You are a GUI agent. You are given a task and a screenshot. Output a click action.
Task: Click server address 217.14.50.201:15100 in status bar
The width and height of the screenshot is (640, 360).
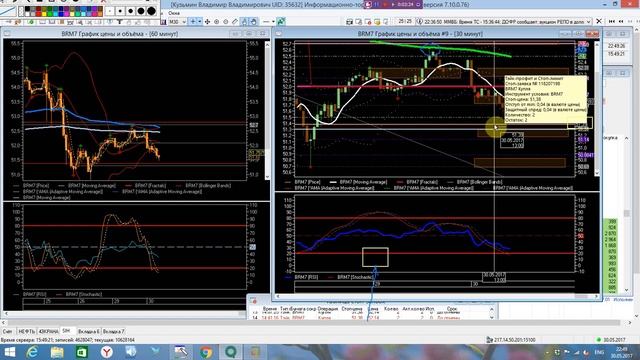coord(514,340)
